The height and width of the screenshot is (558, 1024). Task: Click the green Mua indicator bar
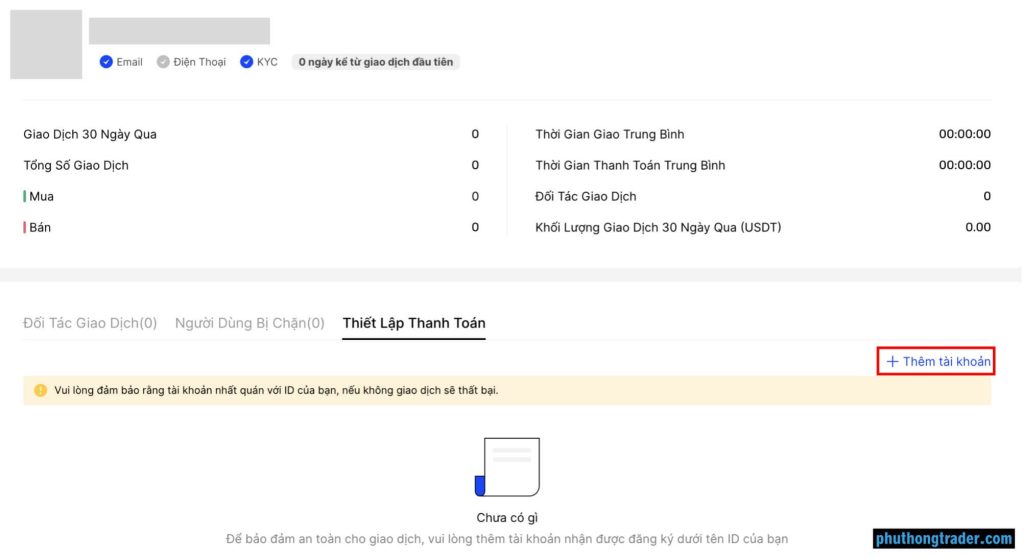[25, 196]
